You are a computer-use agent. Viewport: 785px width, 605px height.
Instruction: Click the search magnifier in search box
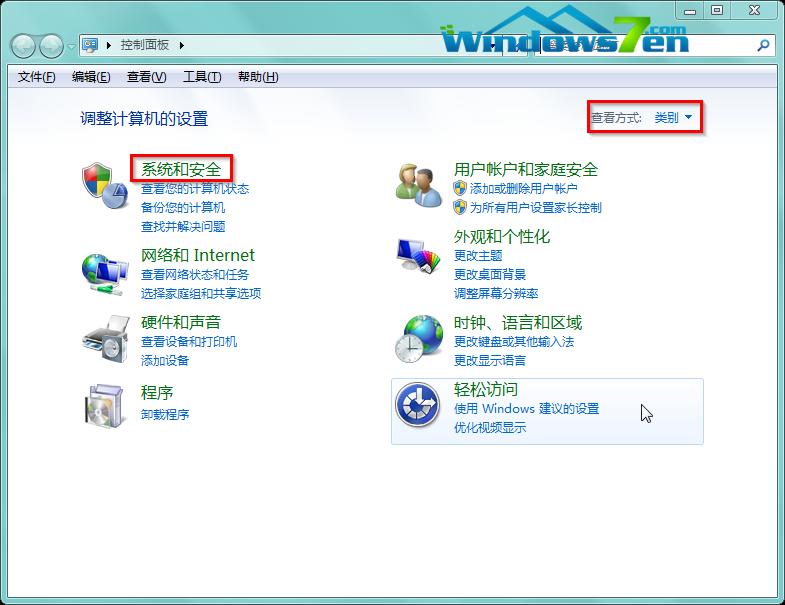765,45
